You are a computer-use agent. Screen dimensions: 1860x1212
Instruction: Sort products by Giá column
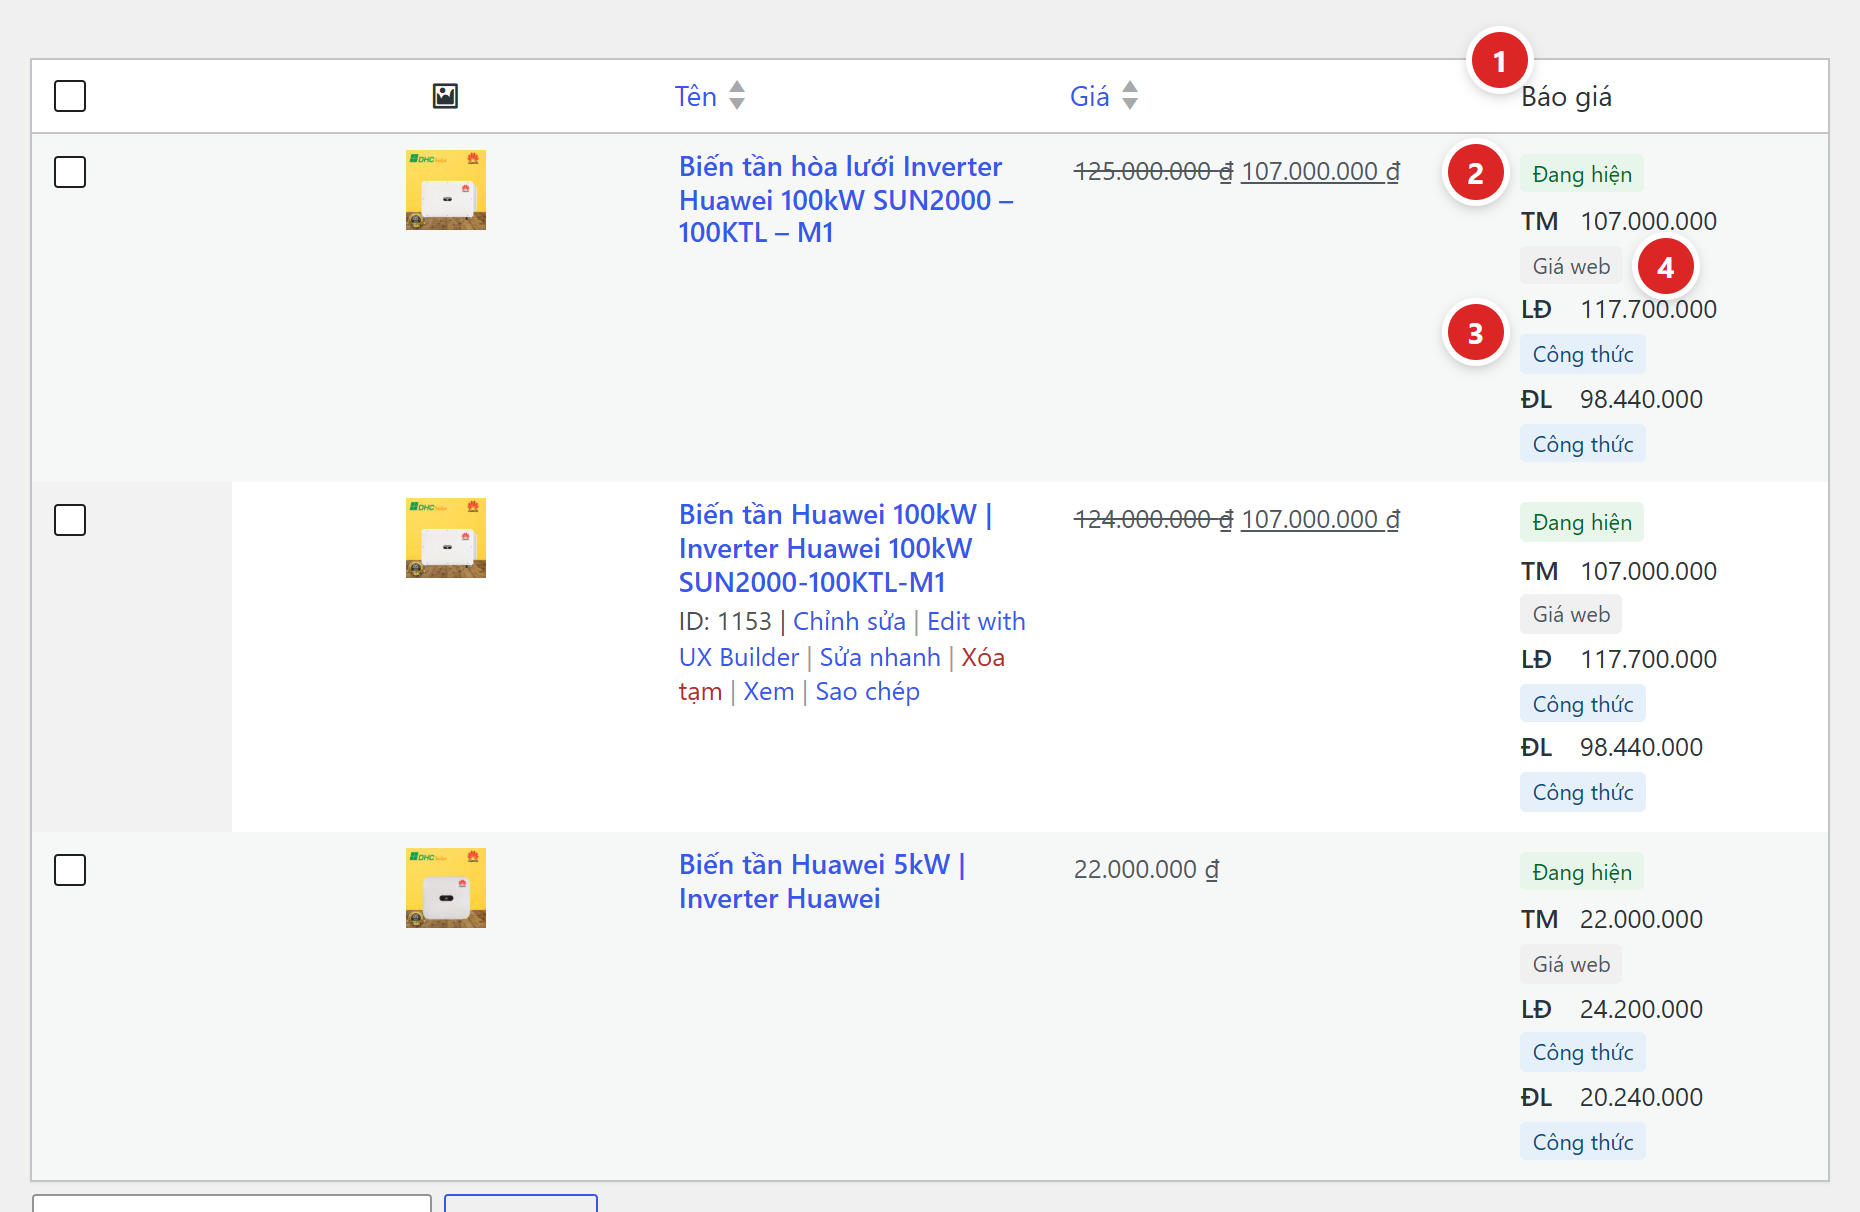coord(1089,96)
